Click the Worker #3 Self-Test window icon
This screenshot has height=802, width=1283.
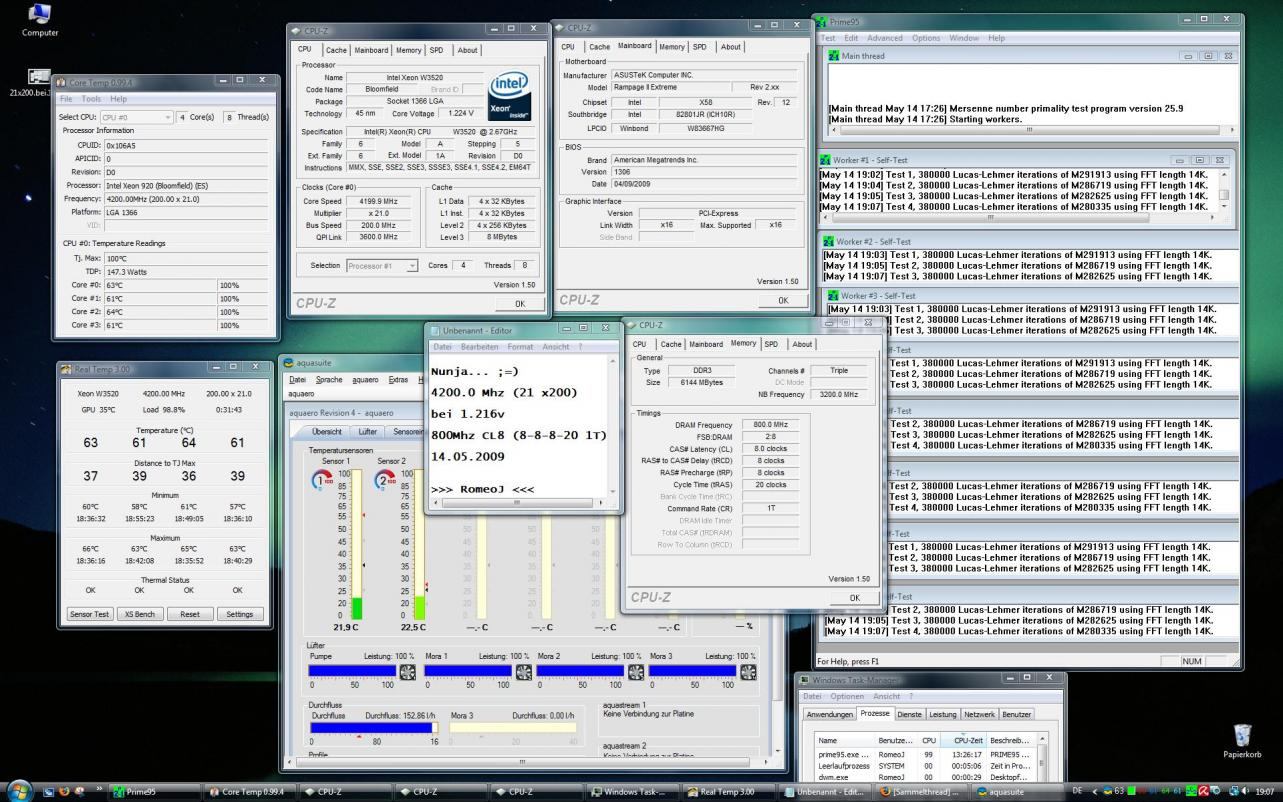[833, 296]
